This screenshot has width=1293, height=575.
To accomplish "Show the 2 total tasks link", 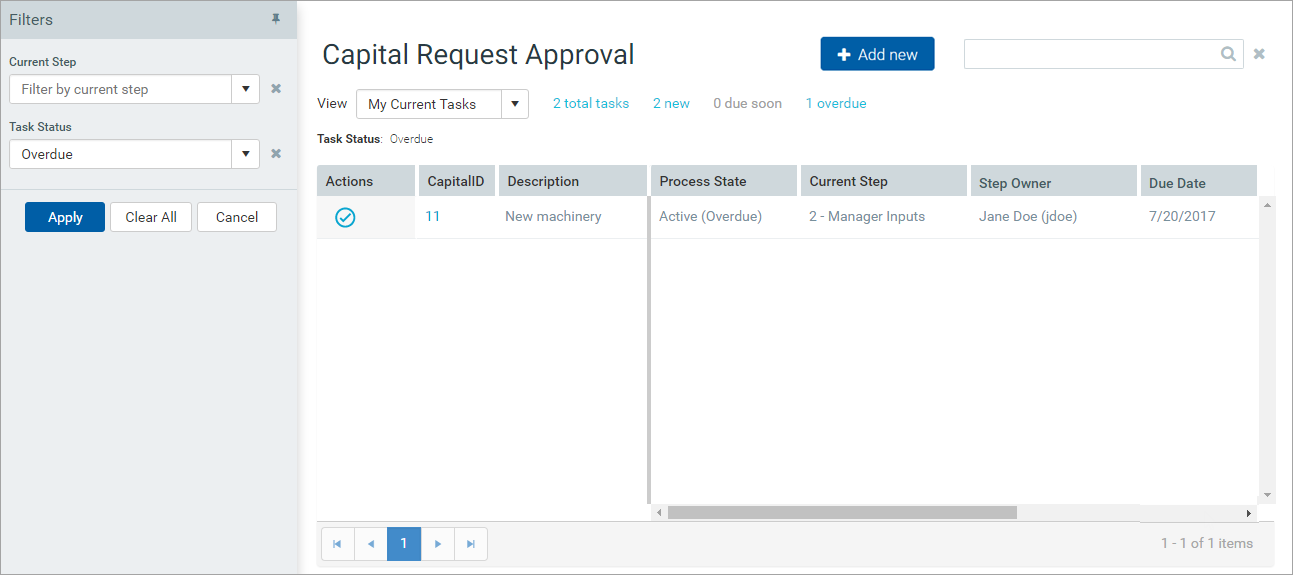I will tap(590, 103).
